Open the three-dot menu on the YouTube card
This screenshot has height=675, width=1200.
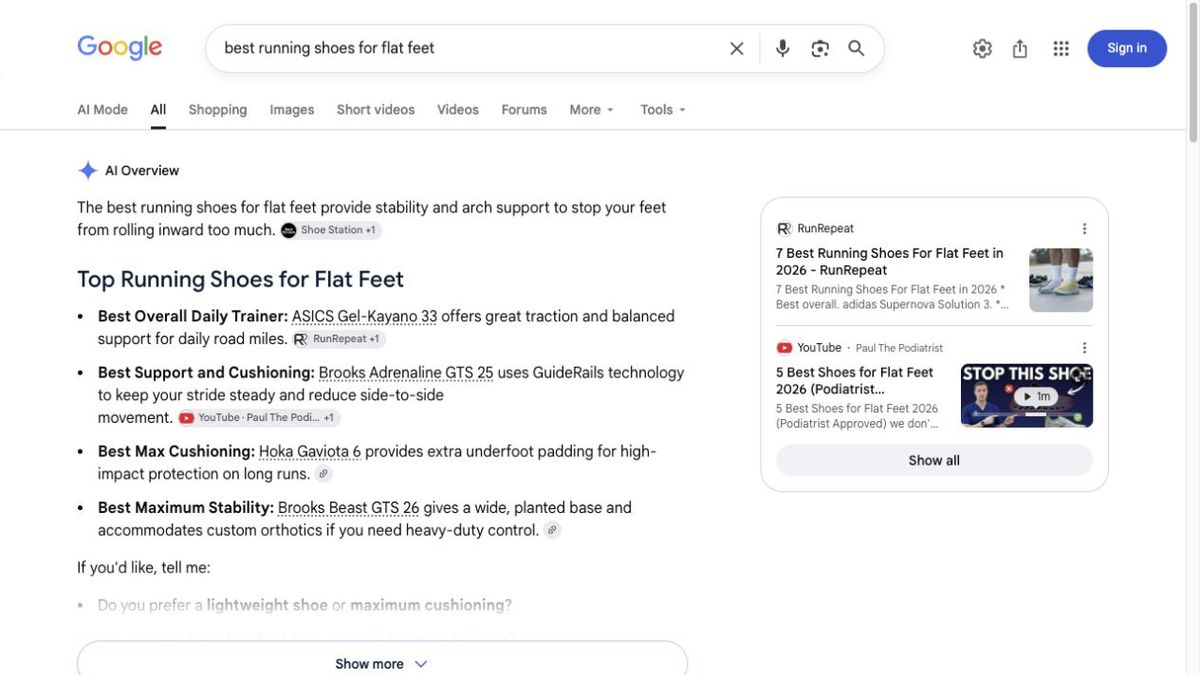click(1084, 348)
